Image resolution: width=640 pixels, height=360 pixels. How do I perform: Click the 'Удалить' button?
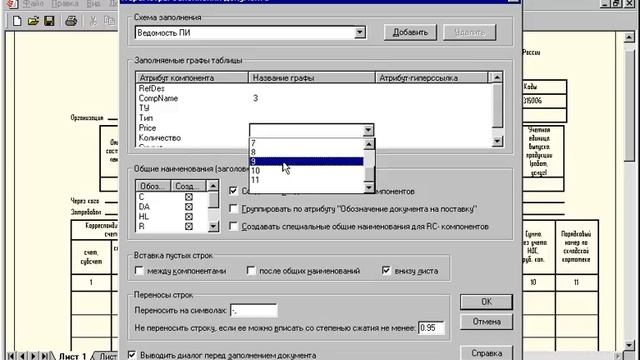tap(469, 32)
